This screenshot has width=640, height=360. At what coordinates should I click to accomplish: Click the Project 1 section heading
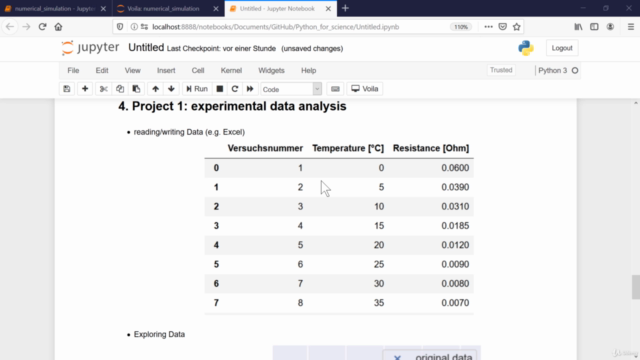pos(232,106)
